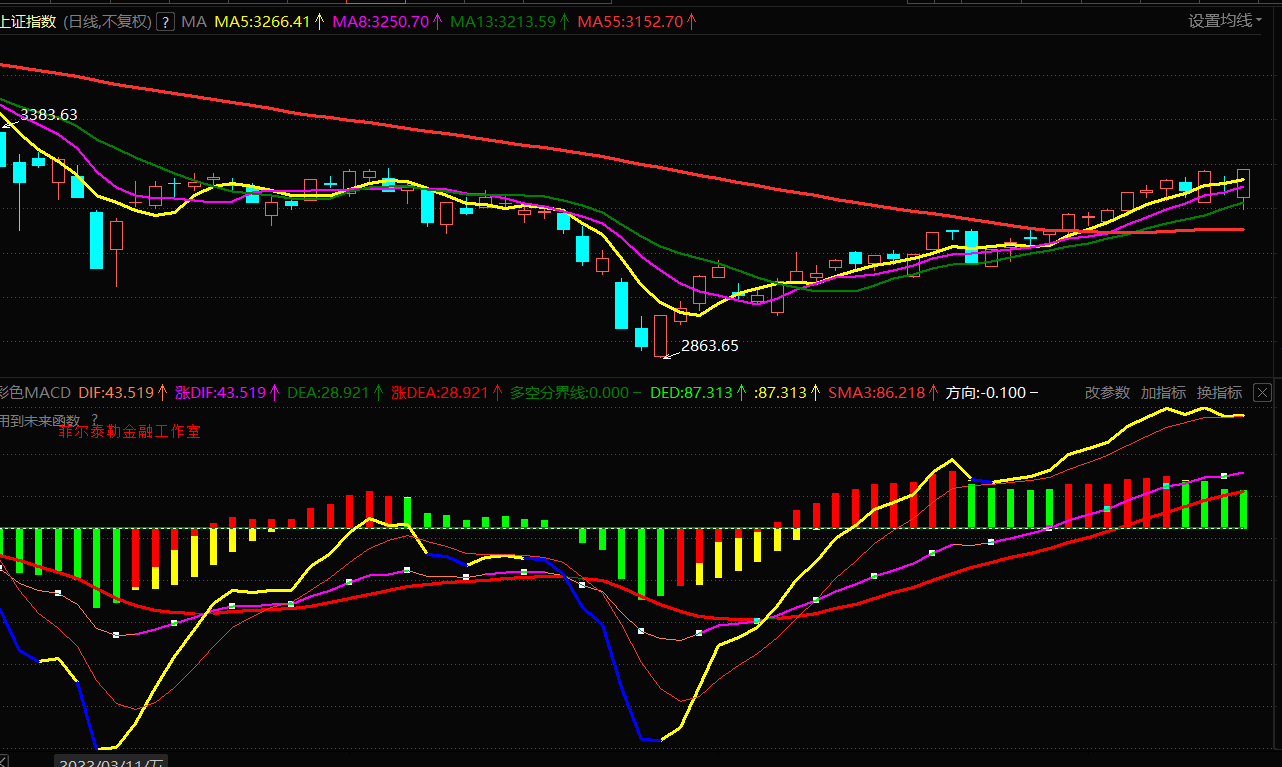Click the 彩色MACD indicator name

click(x=33, y=392)
